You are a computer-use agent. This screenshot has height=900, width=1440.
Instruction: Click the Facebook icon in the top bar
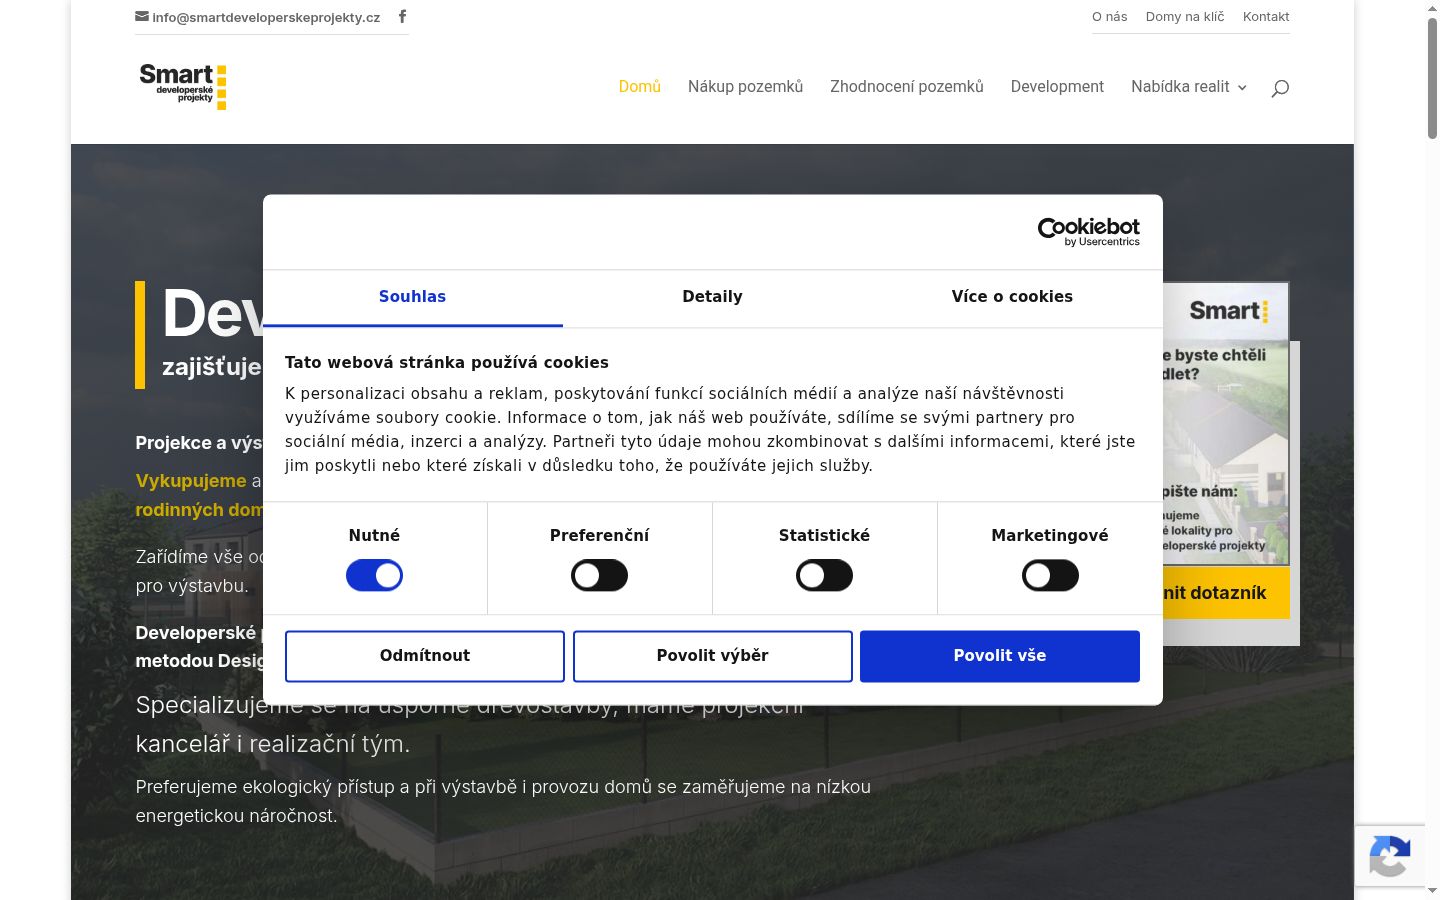402,16
